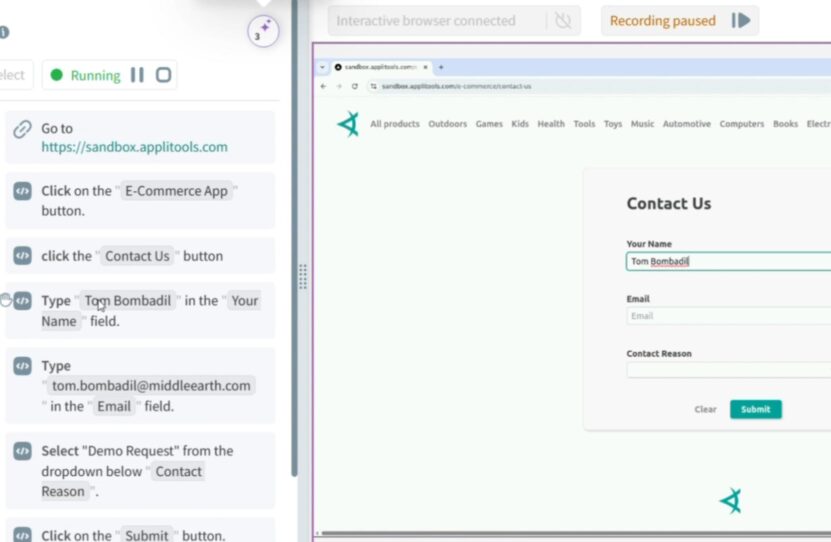This screenshot has width=831, height=542.
Task: Click the Your Name input field
Action: tap(729, 261)
